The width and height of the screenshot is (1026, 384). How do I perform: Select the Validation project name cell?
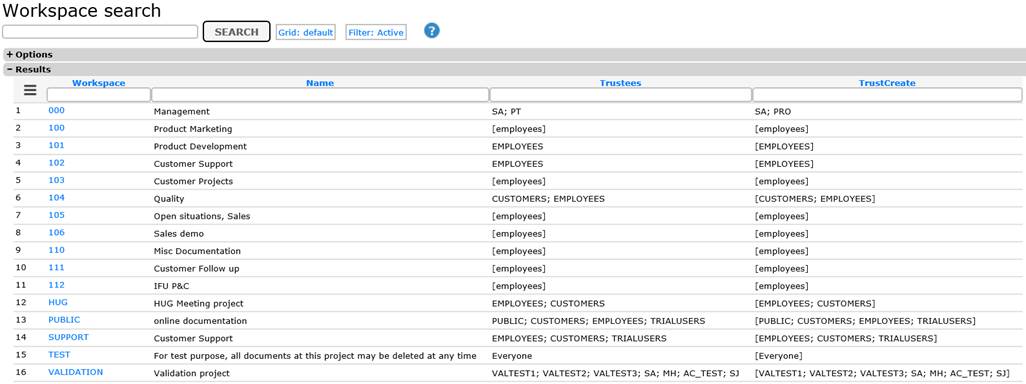point(191,373)
